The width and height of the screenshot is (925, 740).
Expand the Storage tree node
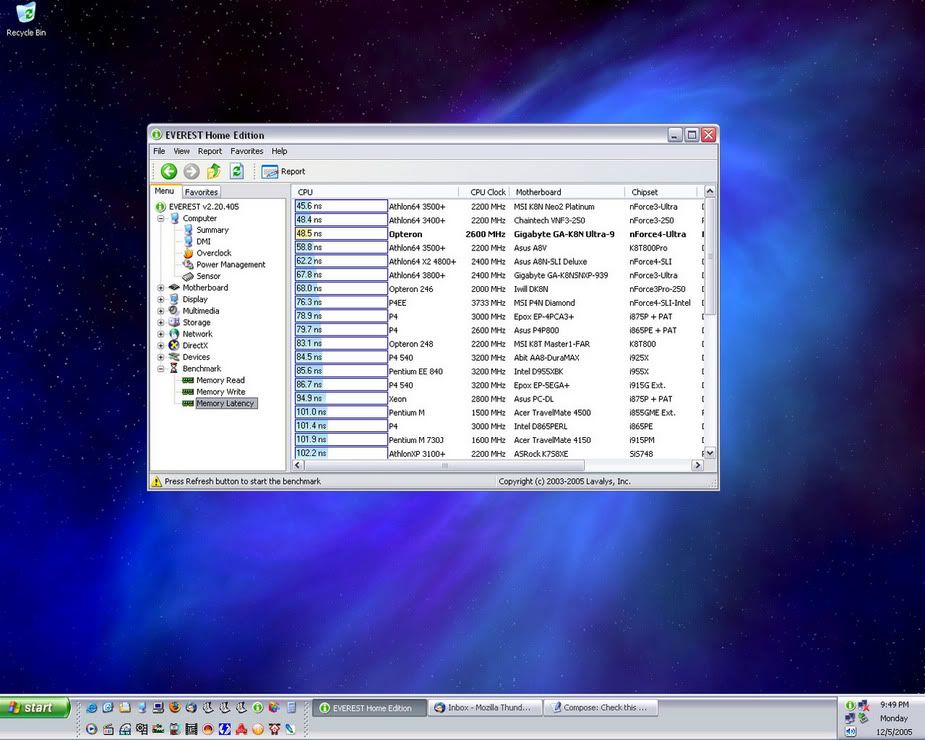[x=161, y=323]
